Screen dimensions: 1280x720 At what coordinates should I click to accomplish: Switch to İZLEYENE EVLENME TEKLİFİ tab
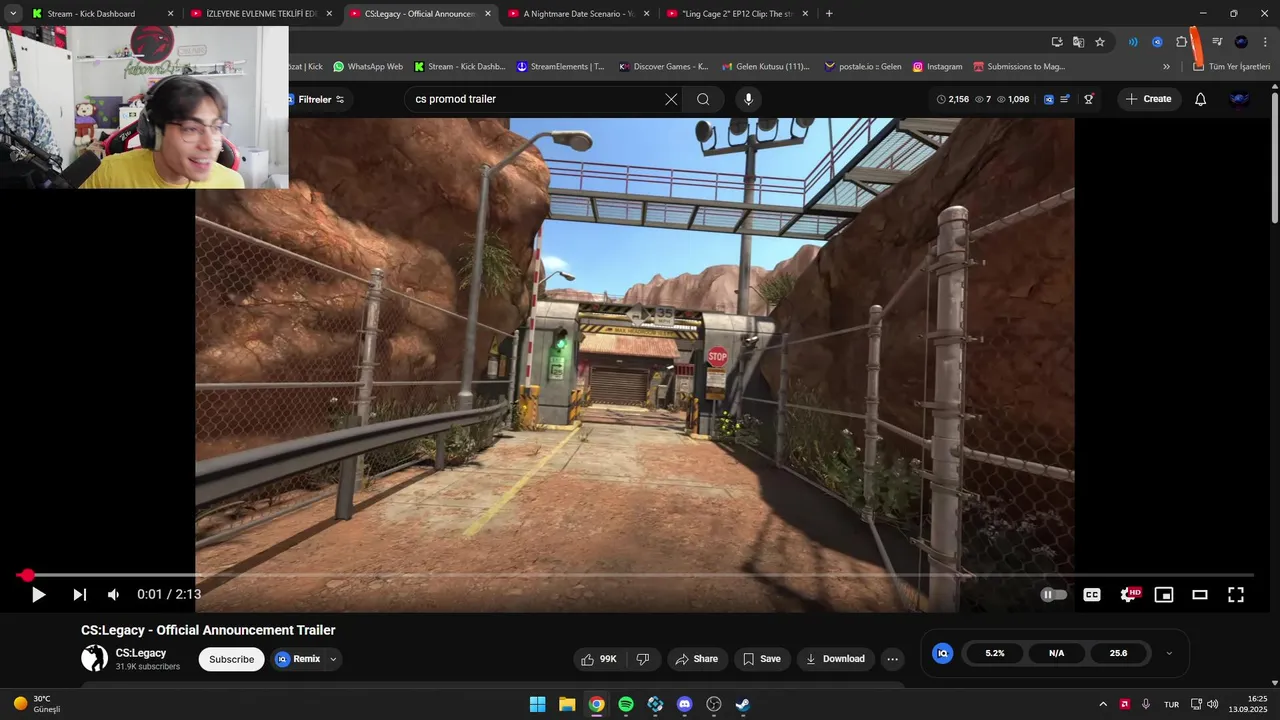pos(261,14)
